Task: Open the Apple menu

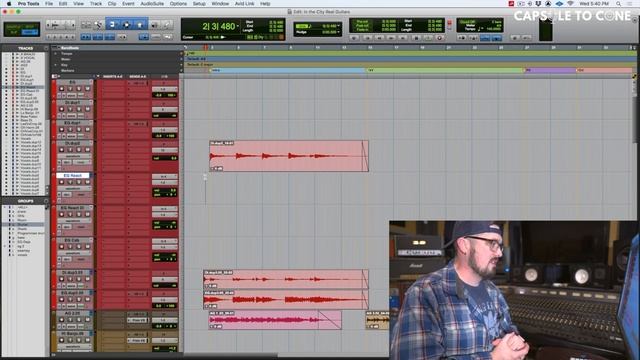Action: 9,4
